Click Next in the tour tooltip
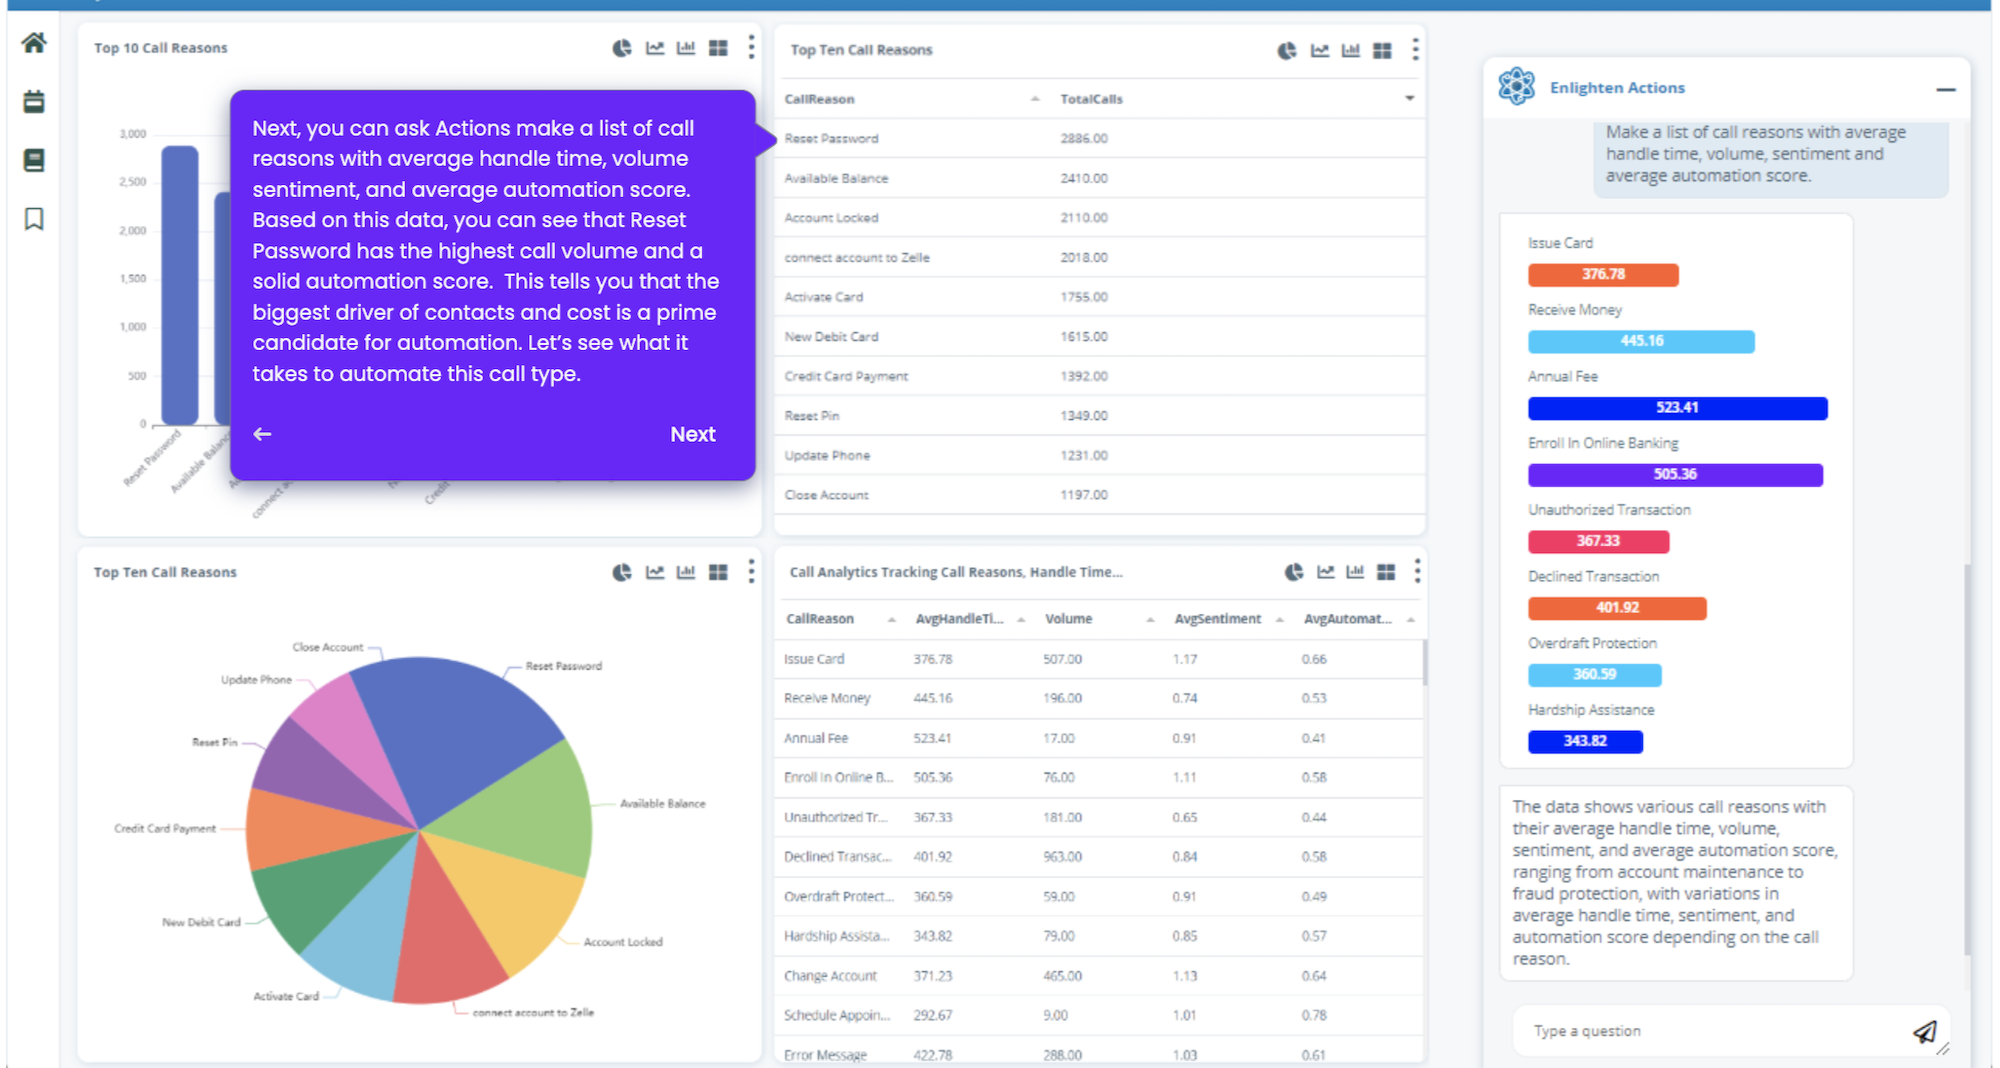Image resolution: width=2000 pixels, height=1068 pixels. coord(693,434)
